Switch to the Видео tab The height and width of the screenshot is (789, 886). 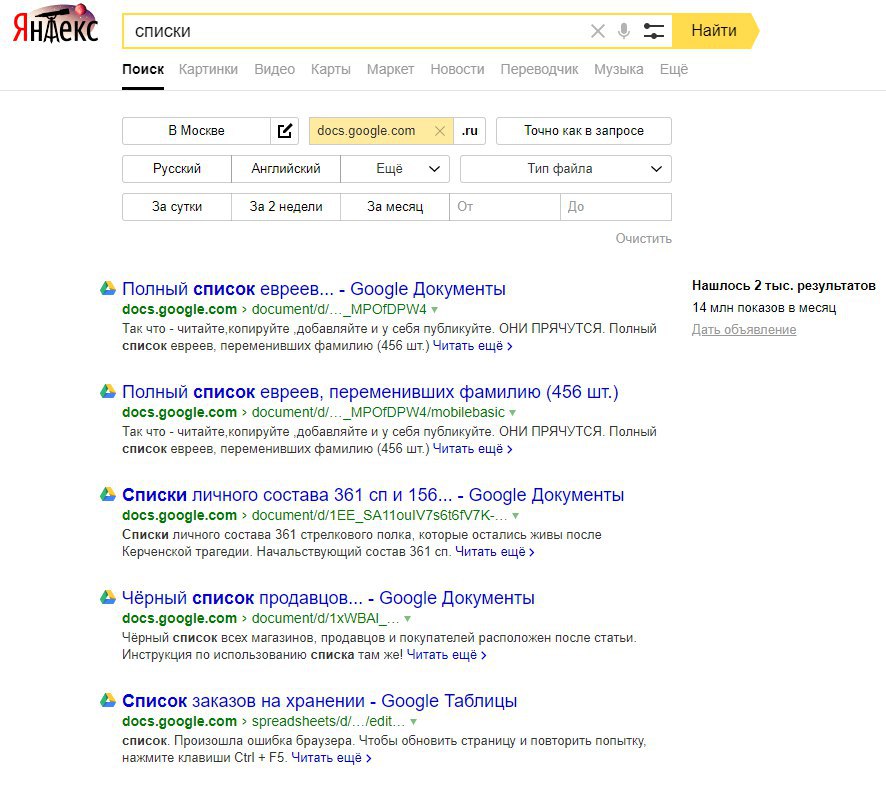click(274, 70)
